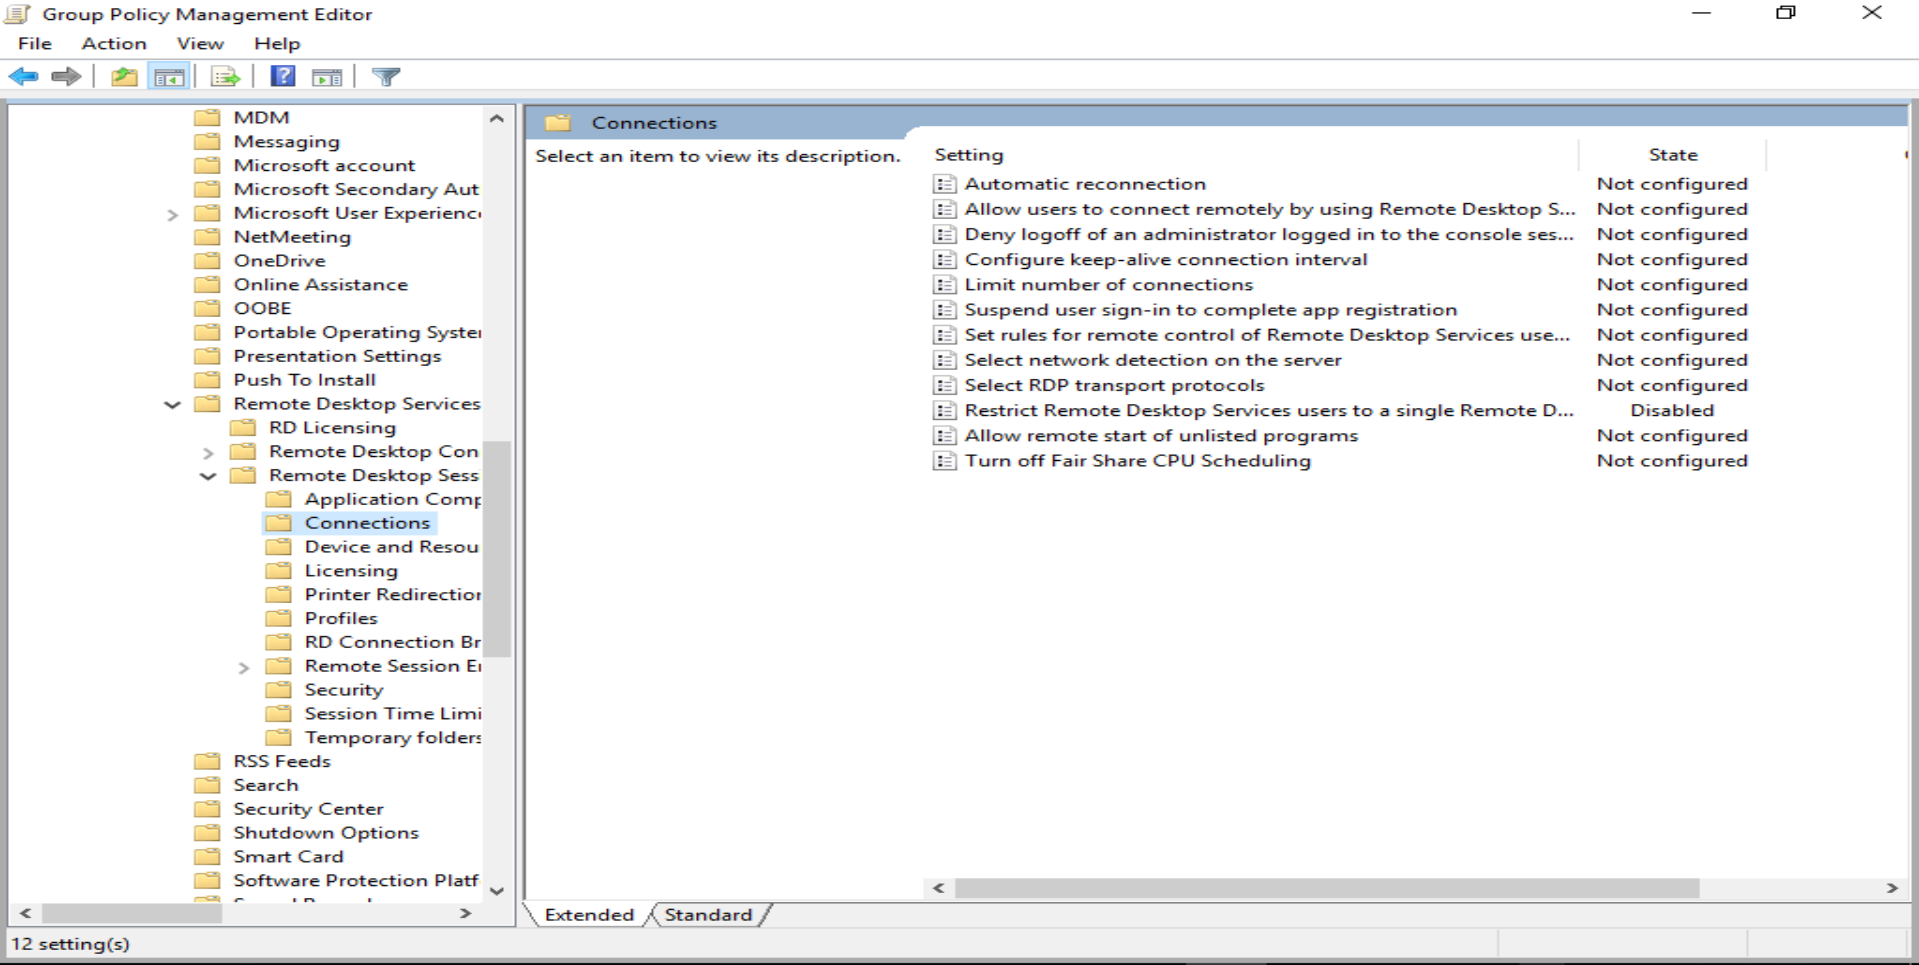Click the policy icon beside Select RDP transport protocols

[944, 385]
